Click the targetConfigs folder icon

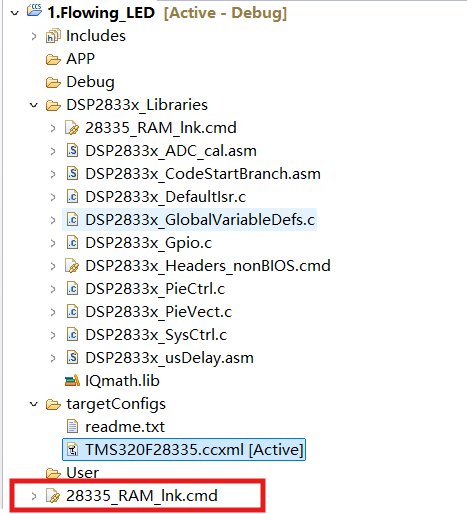click(53, 404)
